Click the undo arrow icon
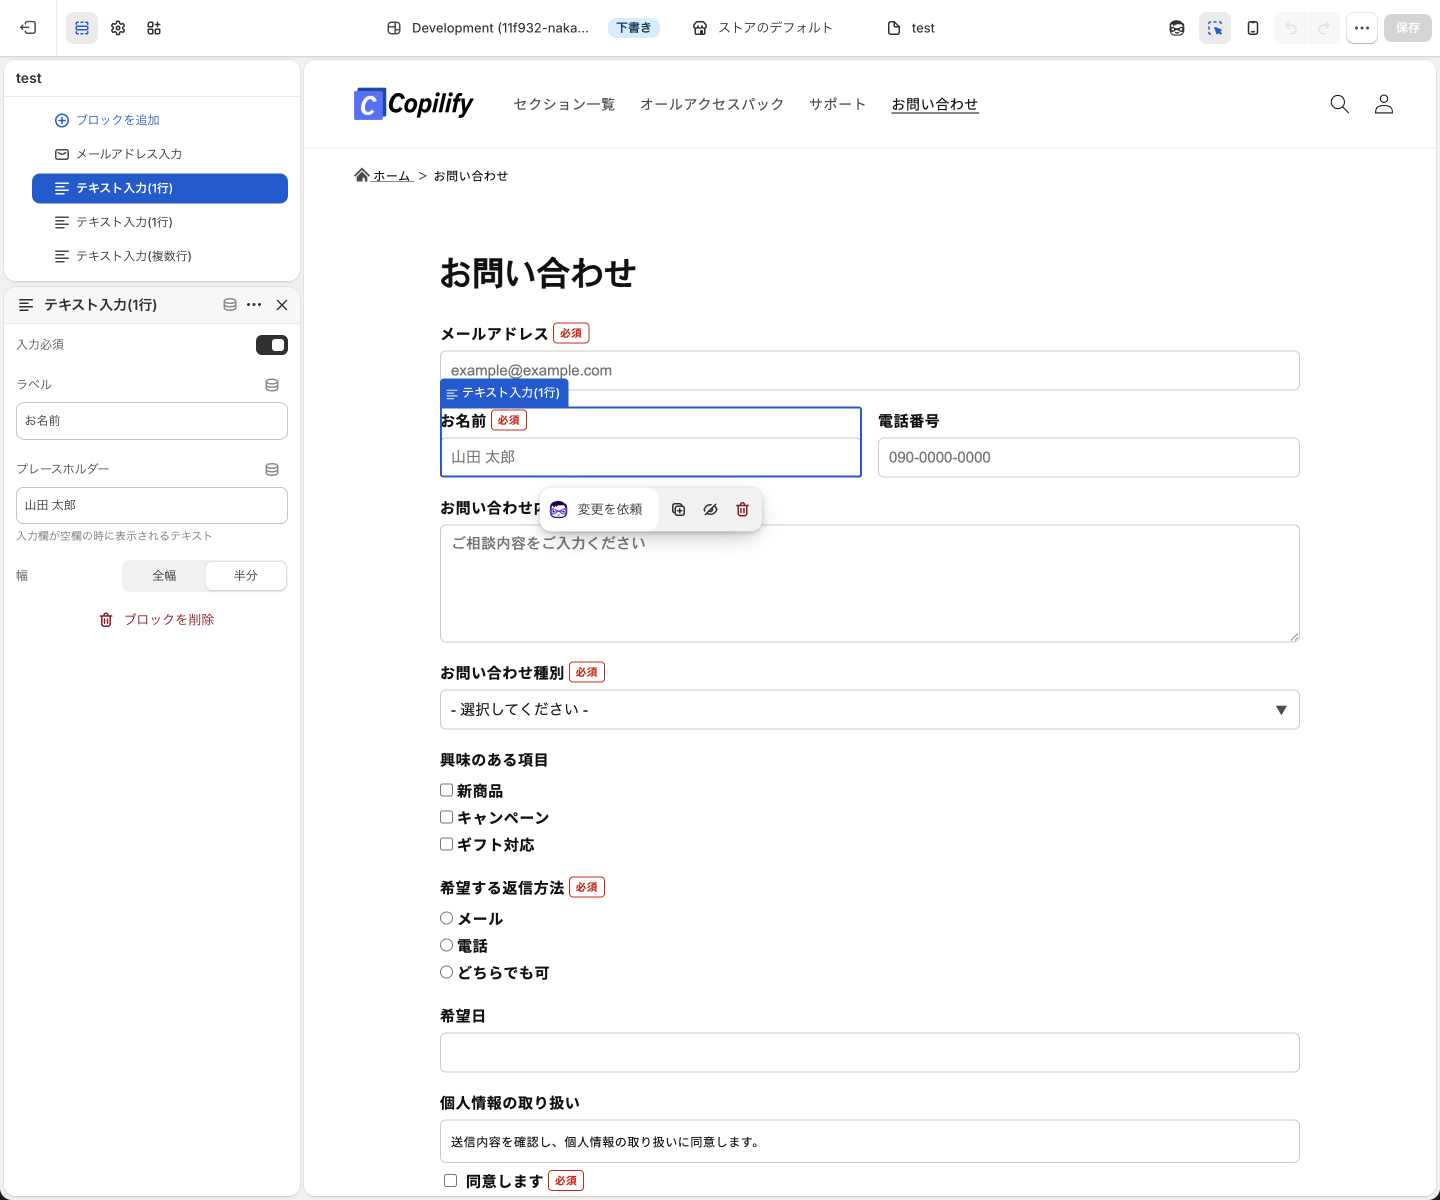 click(1291, 28)
